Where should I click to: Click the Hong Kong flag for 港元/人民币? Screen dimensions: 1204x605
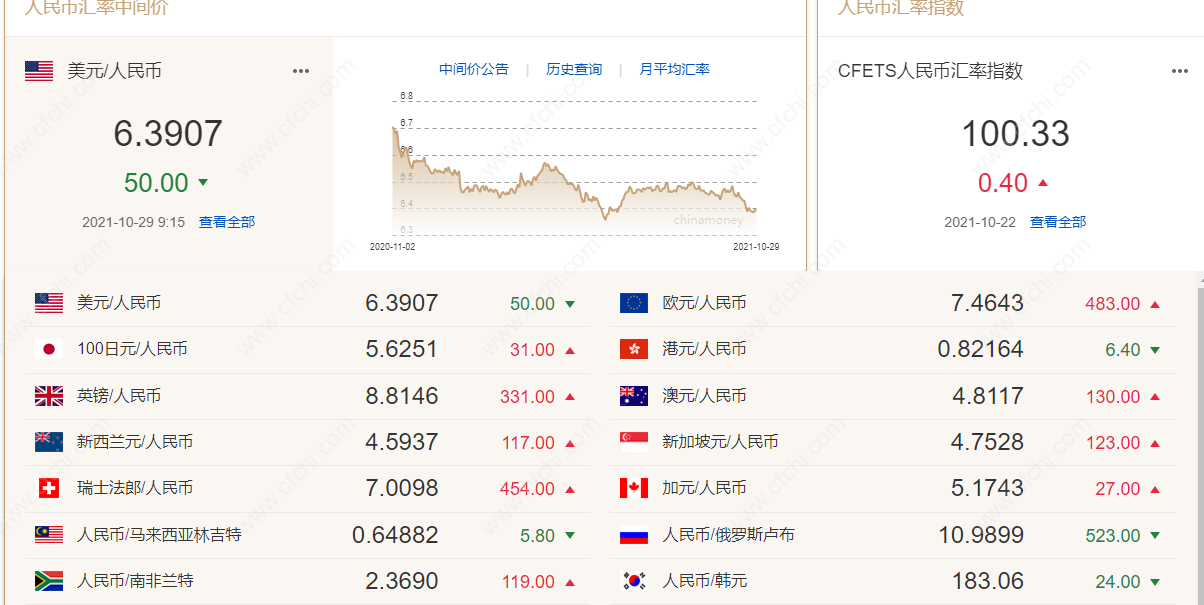point(634,349)
